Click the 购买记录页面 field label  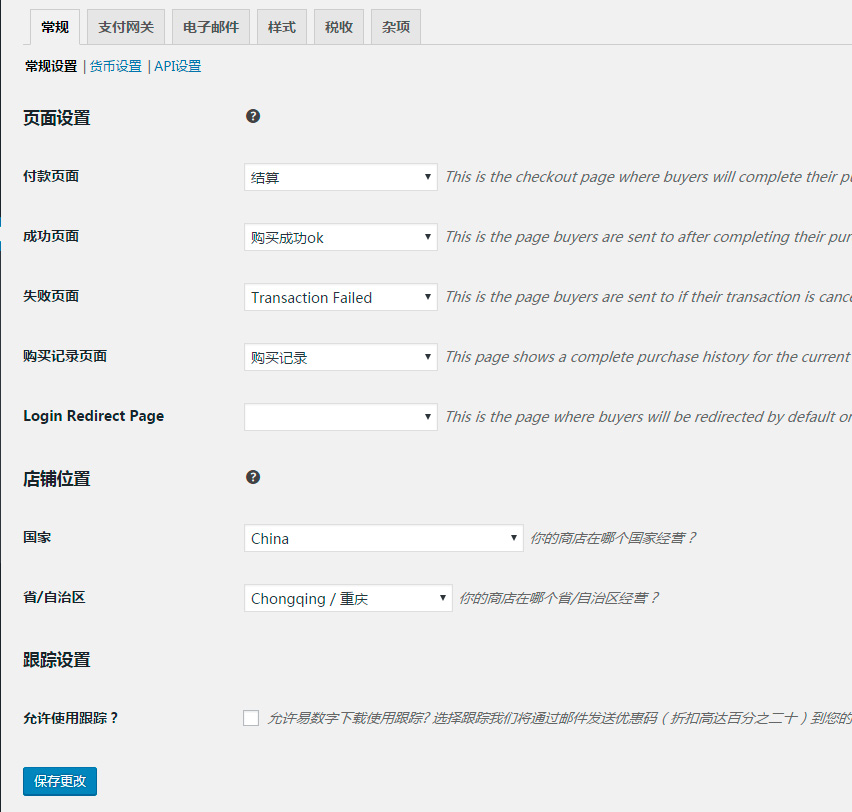pyautogui.click(x=65, y=356)
